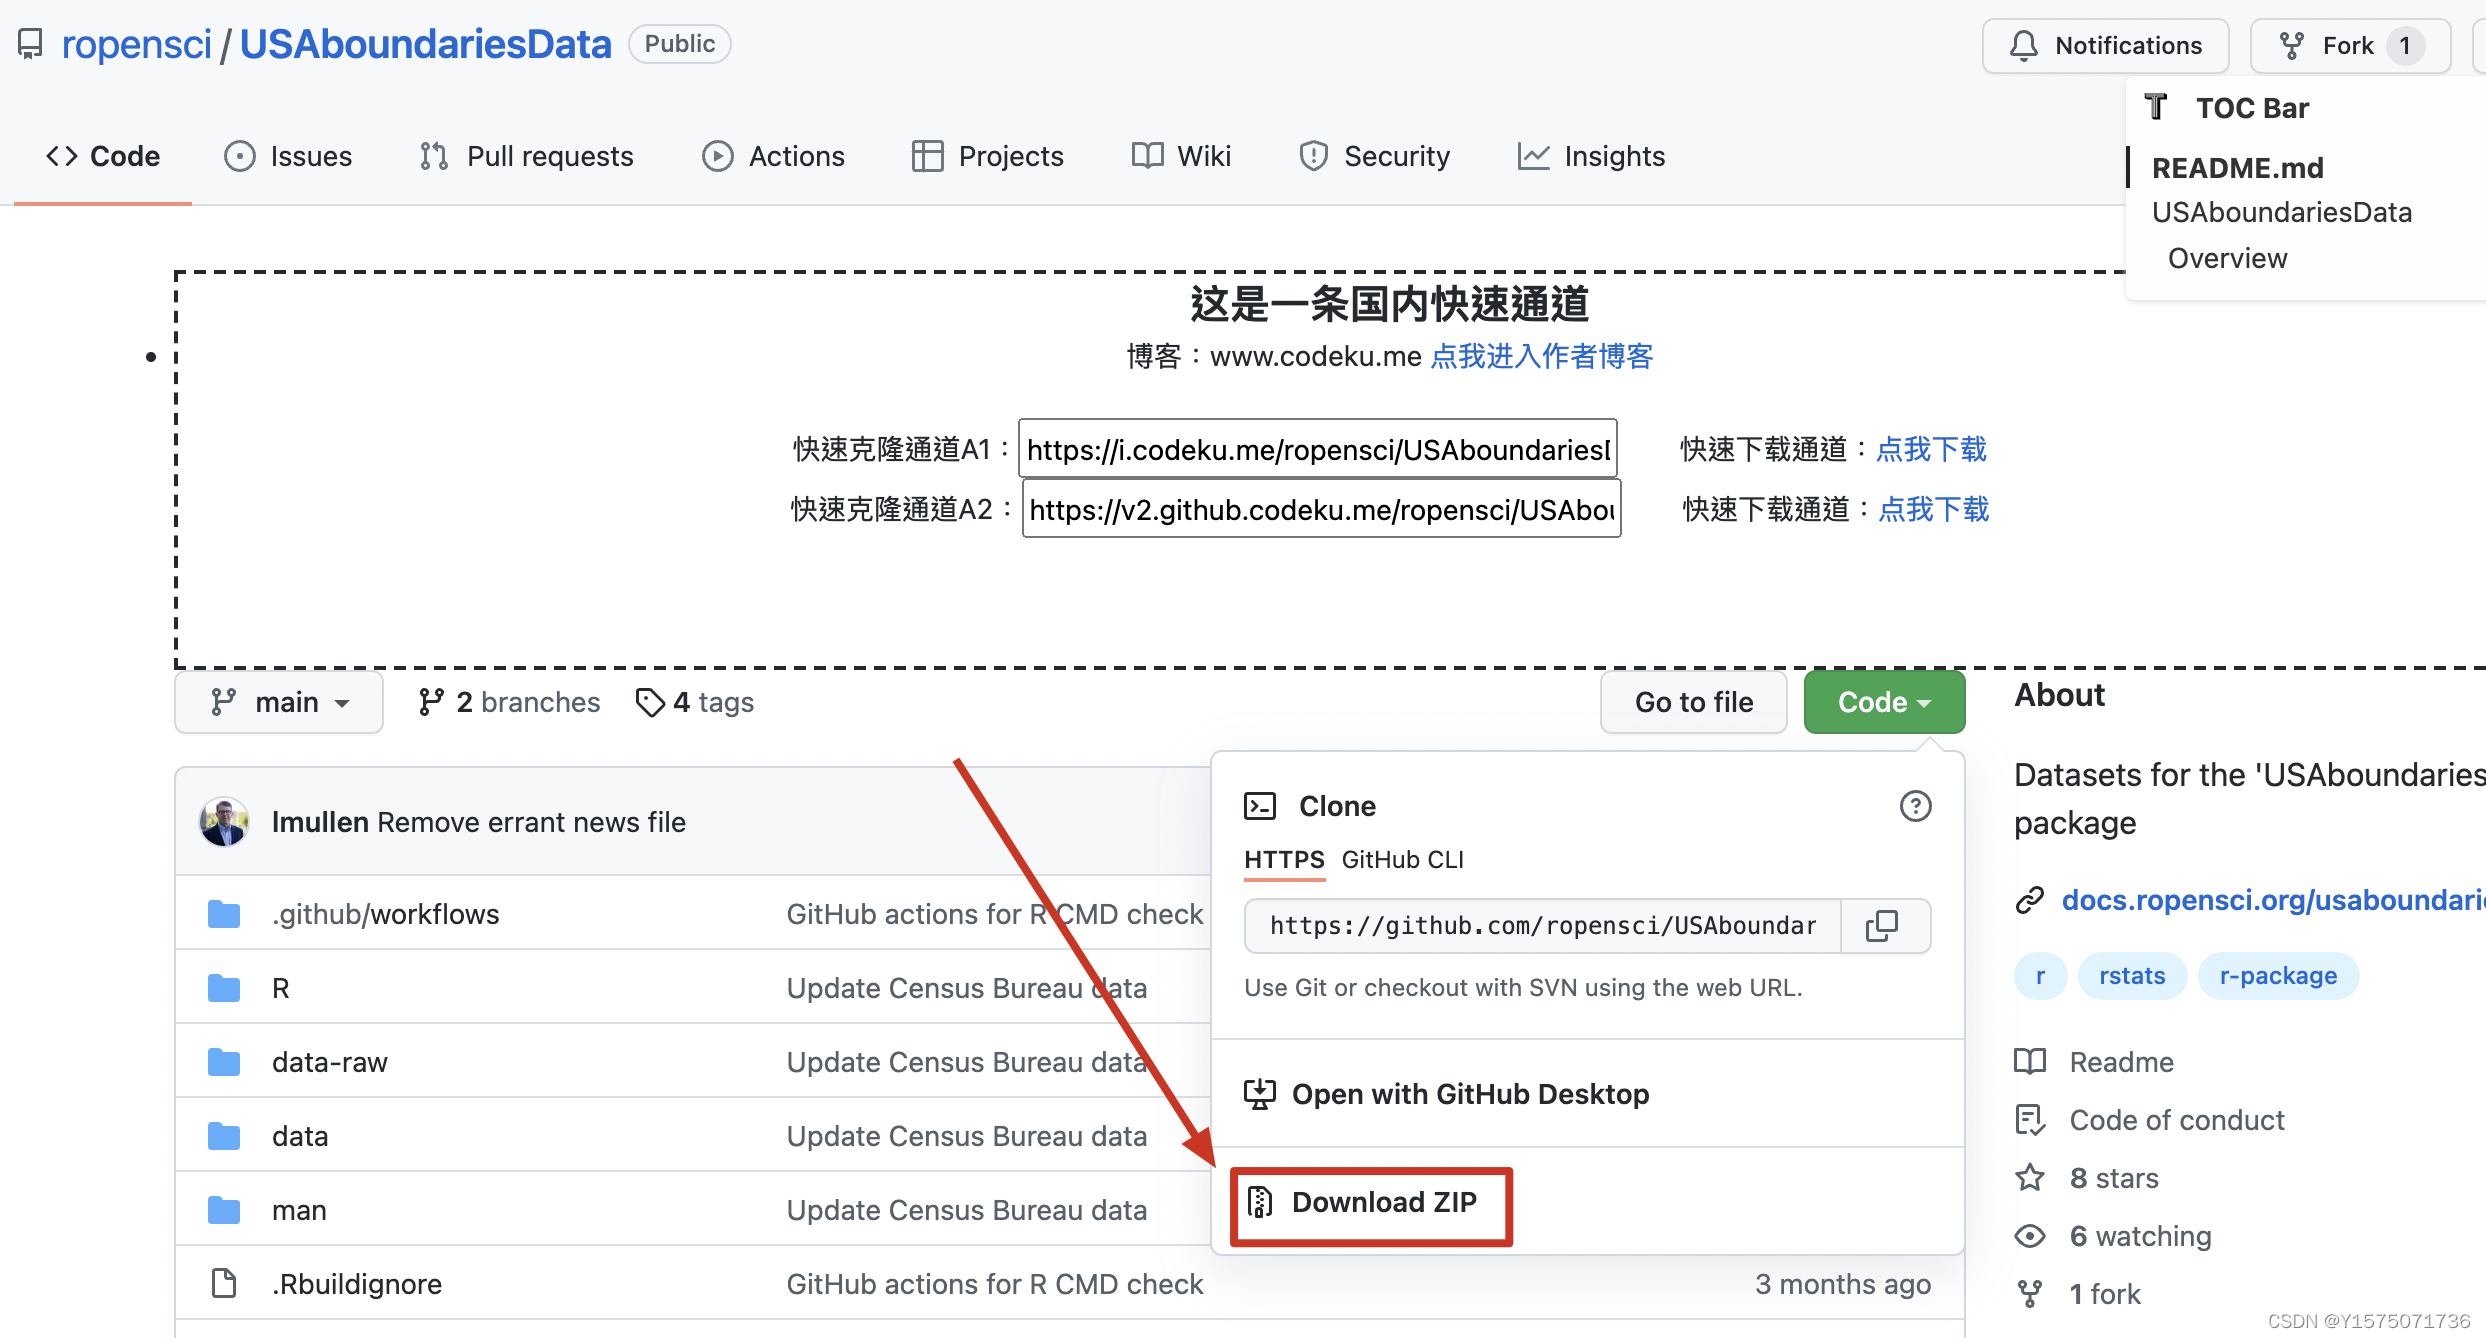Viewport: 2486px width, 1338px height.
Task: Open the data-raw folder name
Action: pos(330,1062)
